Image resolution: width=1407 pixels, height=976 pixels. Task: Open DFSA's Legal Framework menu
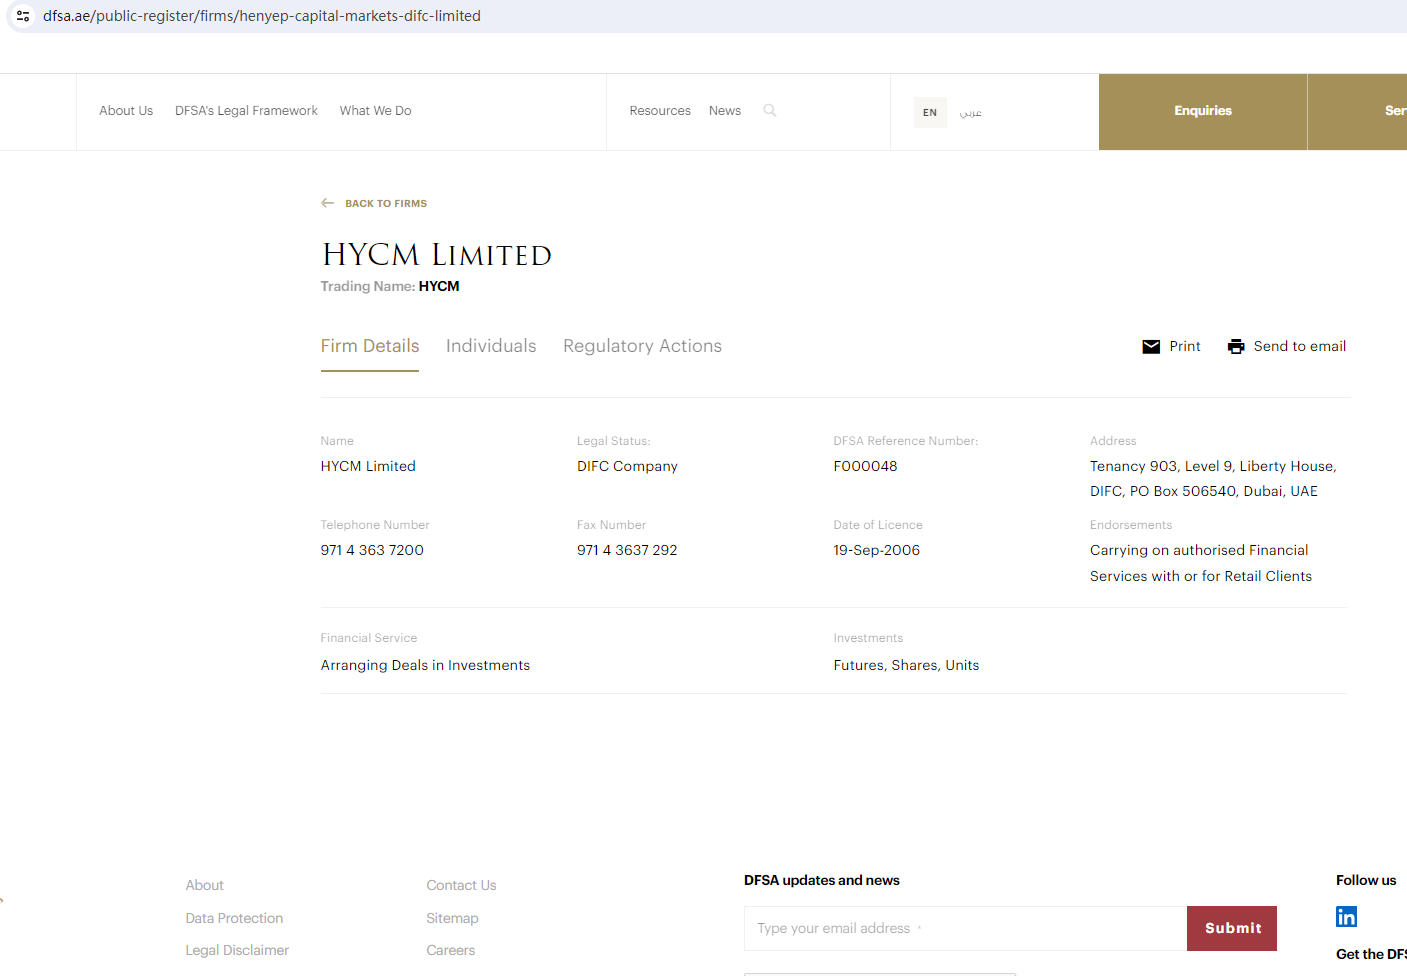click(x=246, y=111)
